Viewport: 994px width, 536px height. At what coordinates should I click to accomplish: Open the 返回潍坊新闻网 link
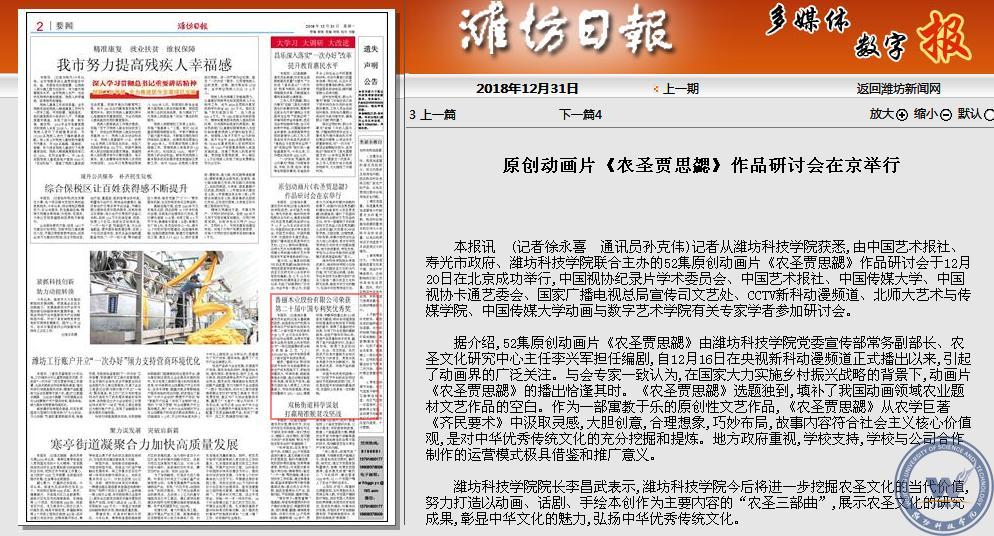tap(898, 89)
